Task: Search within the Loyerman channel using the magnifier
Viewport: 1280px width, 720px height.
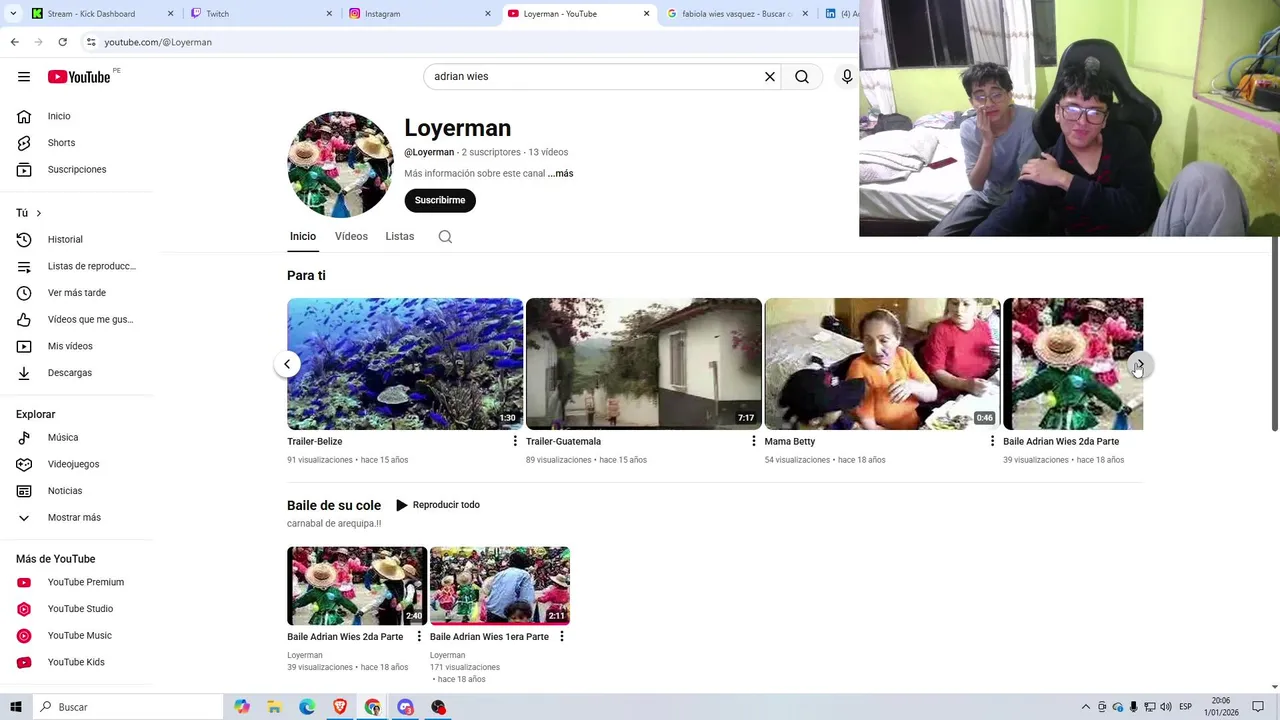Action: 445,237
